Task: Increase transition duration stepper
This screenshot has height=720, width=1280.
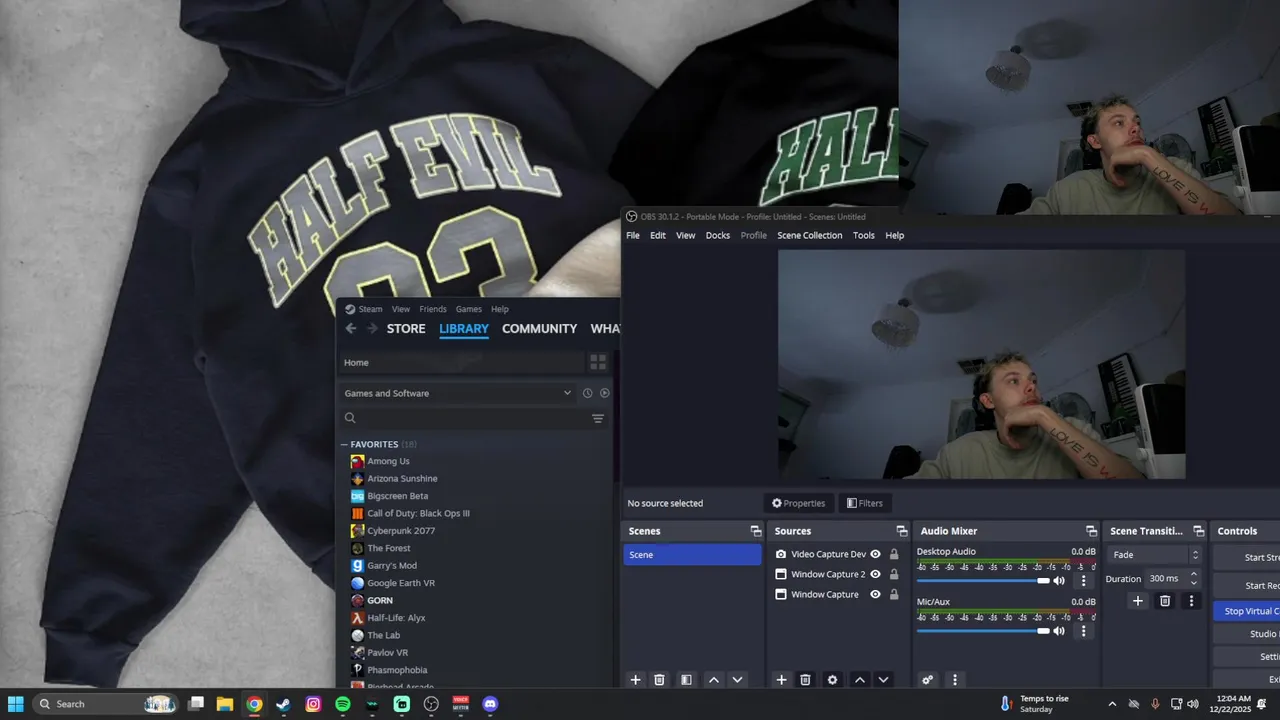Action: pyautogui.click(x=1194, y=574)
